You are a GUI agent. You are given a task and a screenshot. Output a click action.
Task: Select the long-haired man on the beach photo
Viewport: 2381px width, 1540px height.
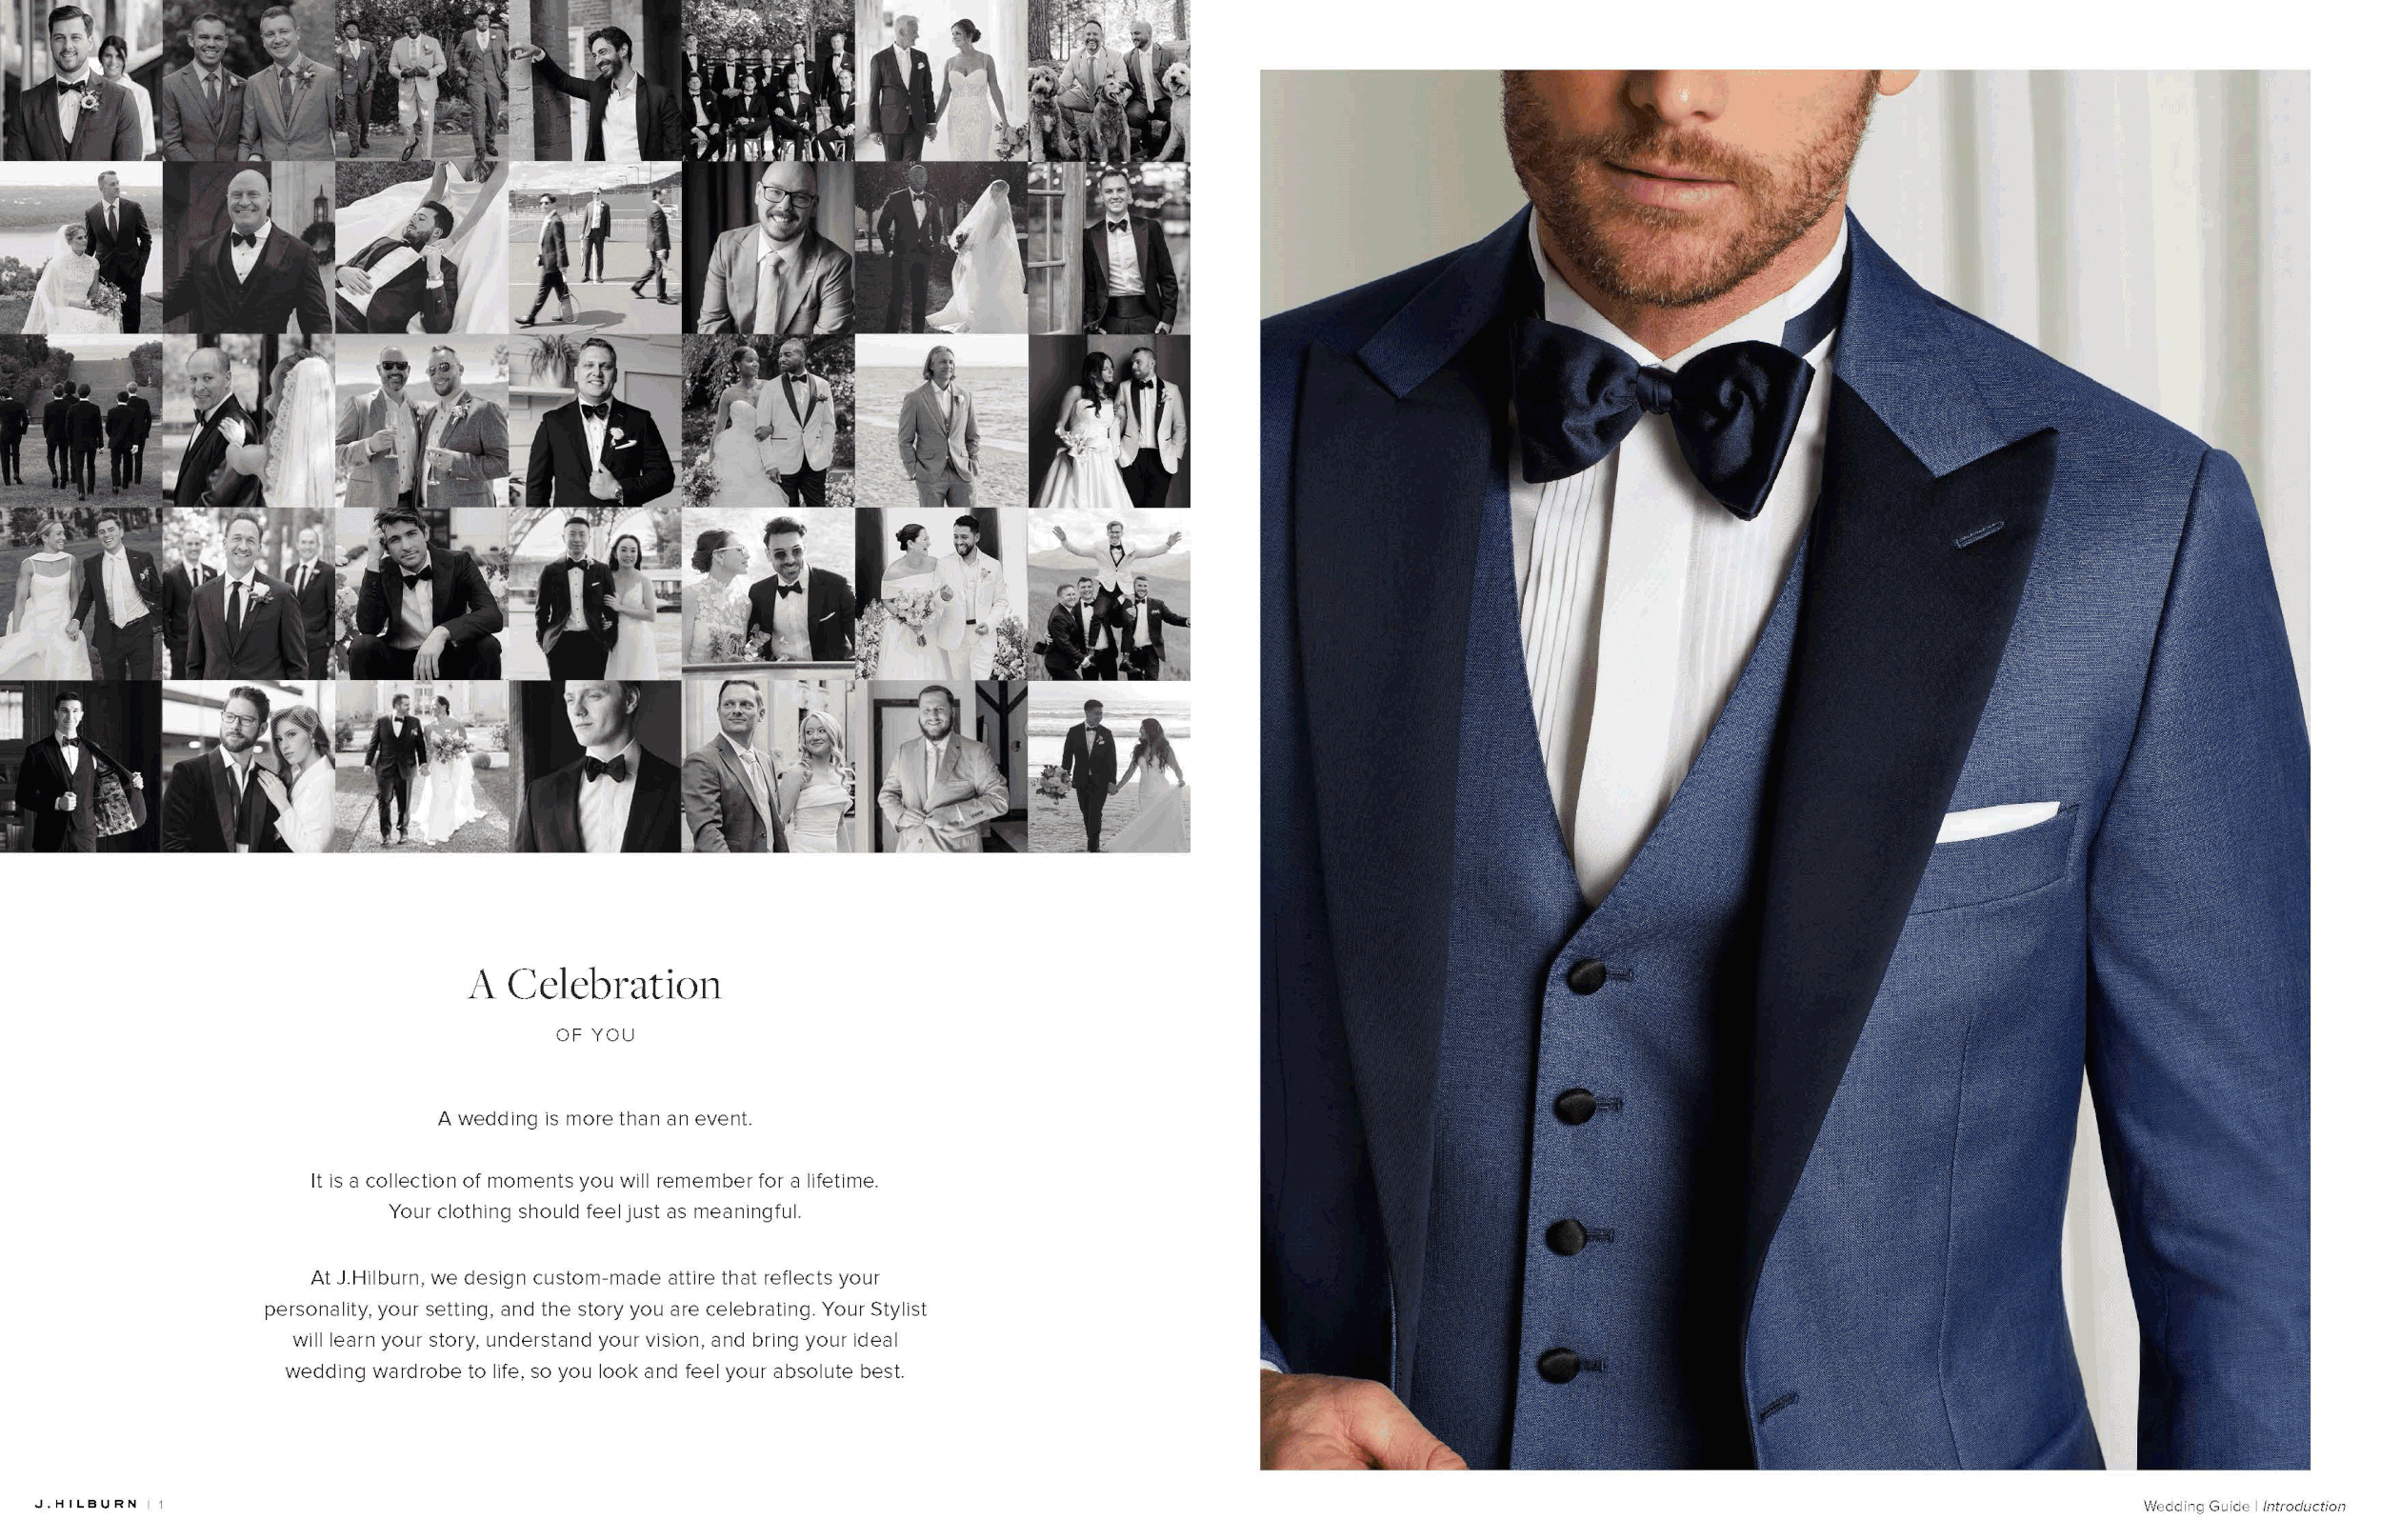click(x=941, y=421)
